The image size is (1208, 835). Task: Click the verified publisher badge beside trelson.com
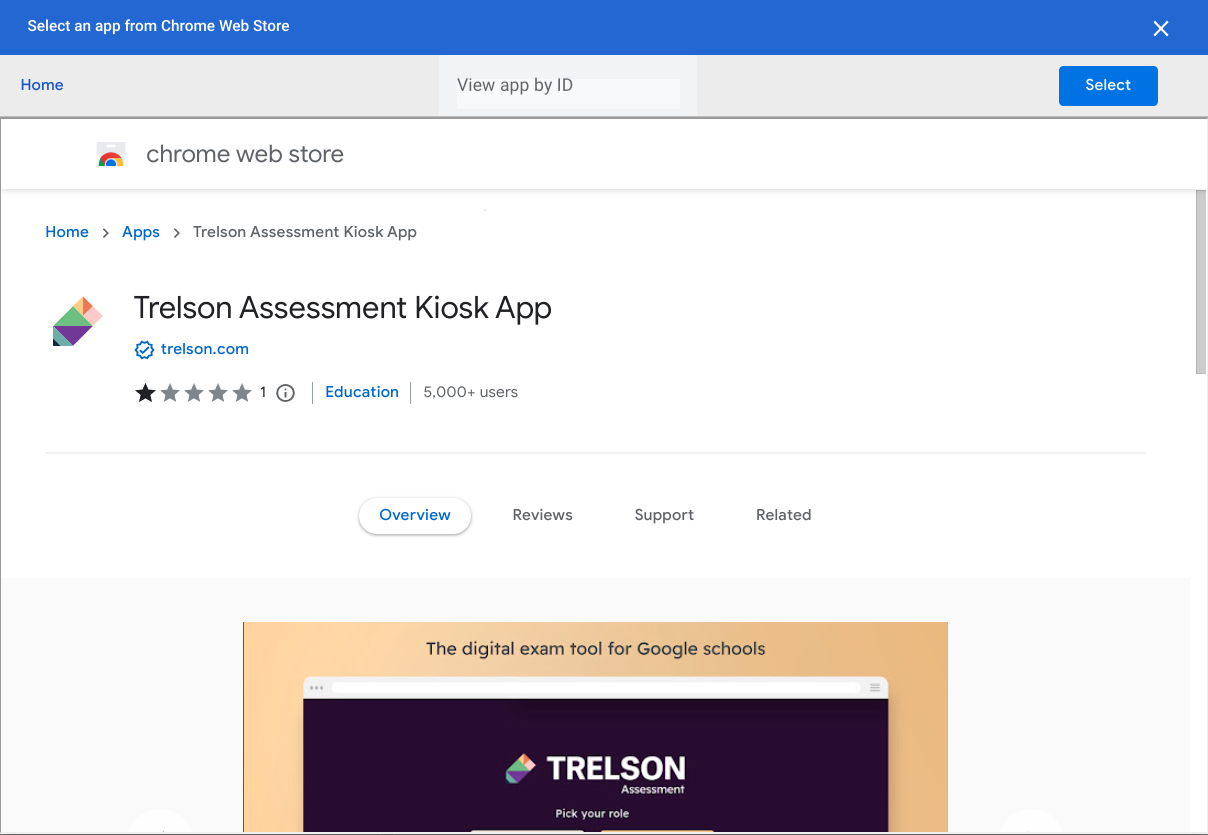coord(144,349)
